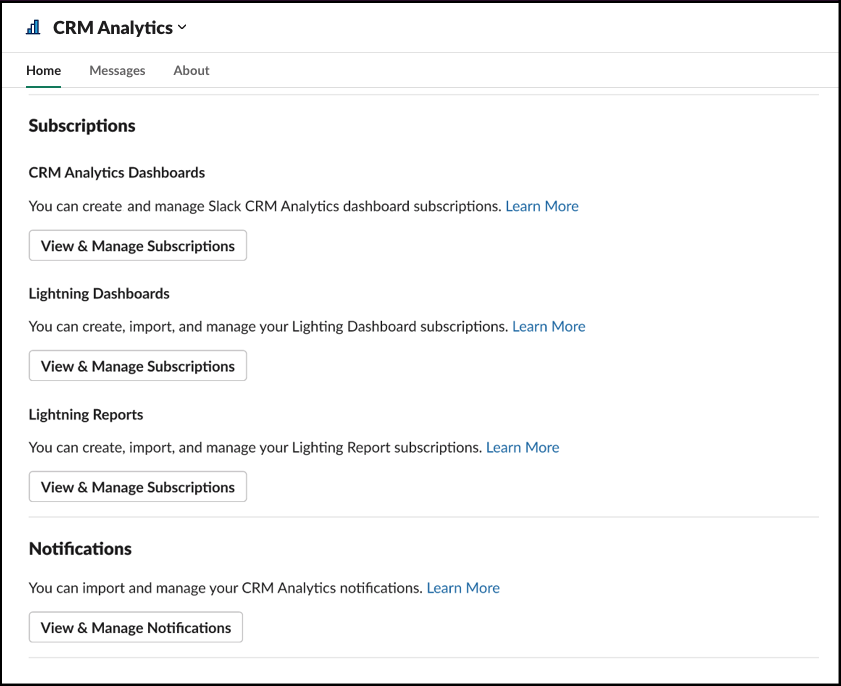Screen dimensions: 841x686
Task: Open the About tab
Action: tap(191, 70)
